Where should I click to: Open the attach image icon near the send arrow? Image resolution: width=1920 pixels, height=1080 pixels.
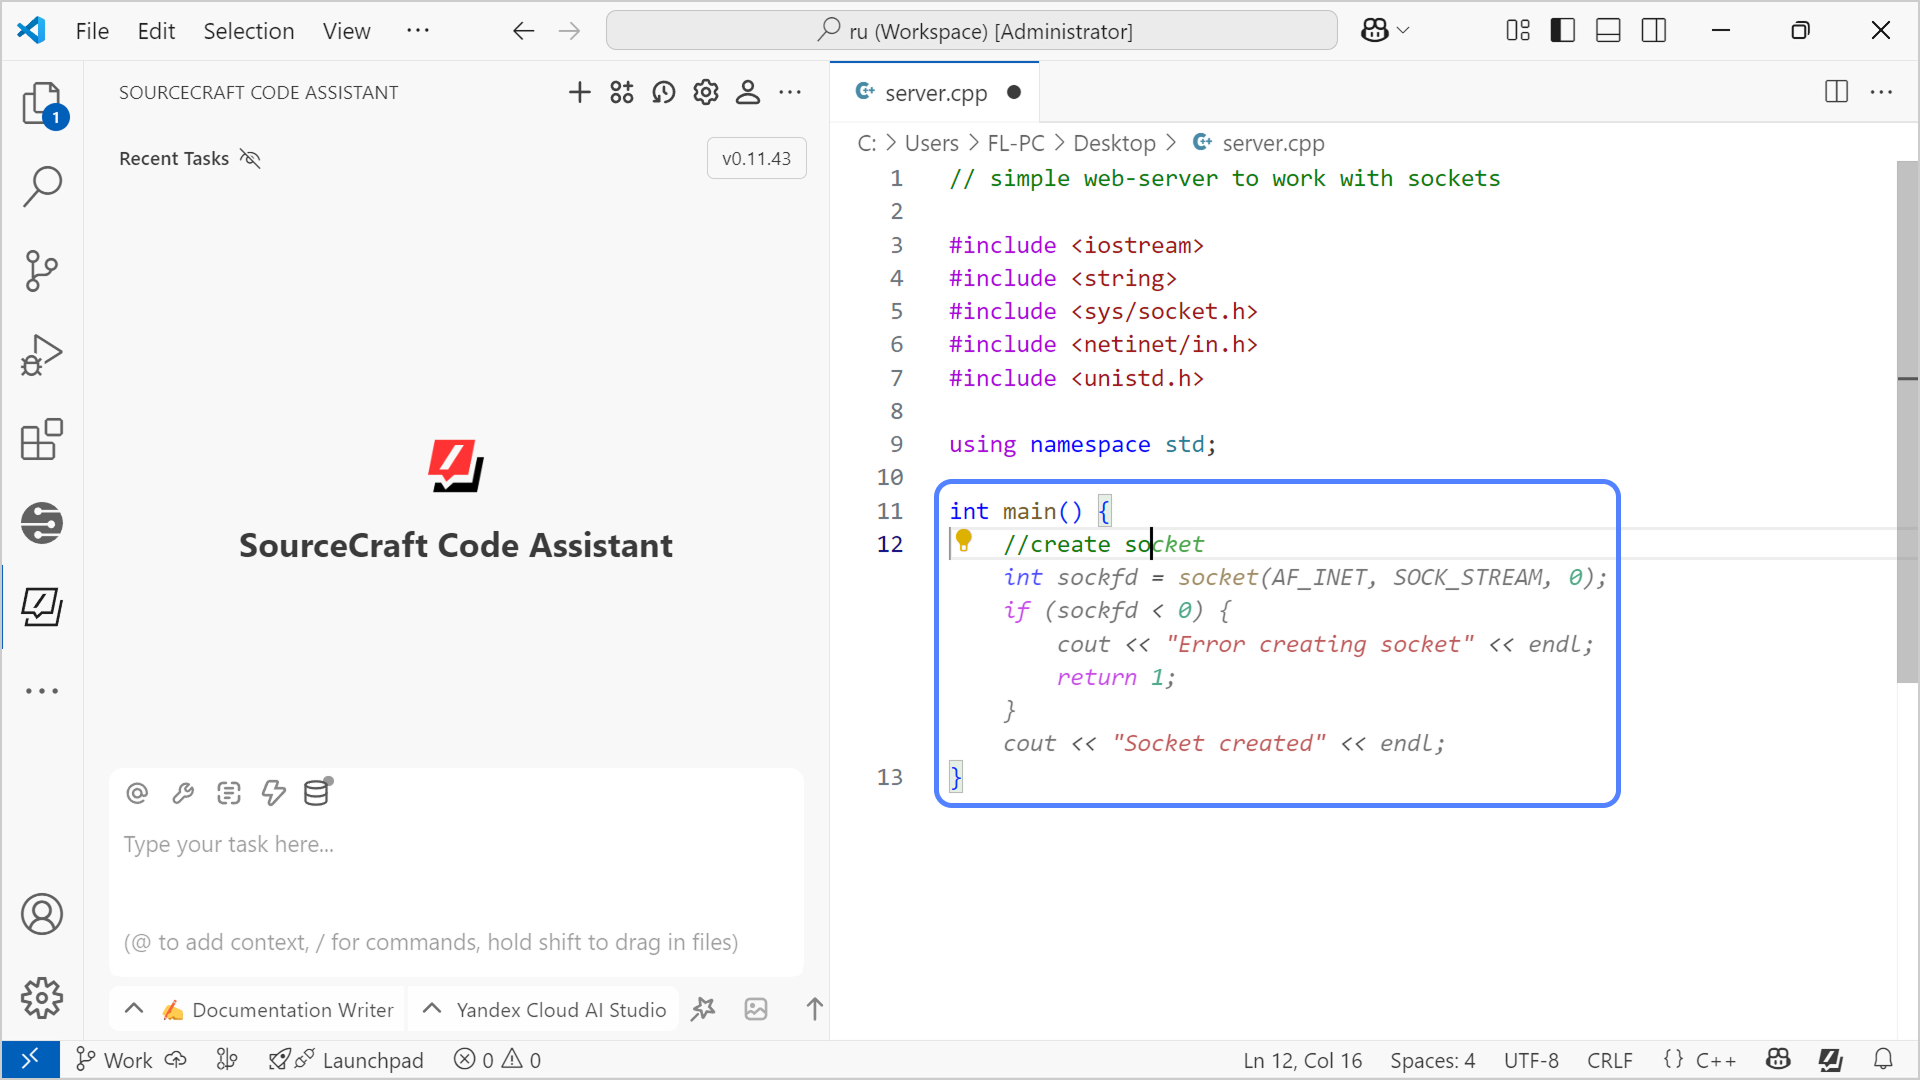tap(756, 1010)
